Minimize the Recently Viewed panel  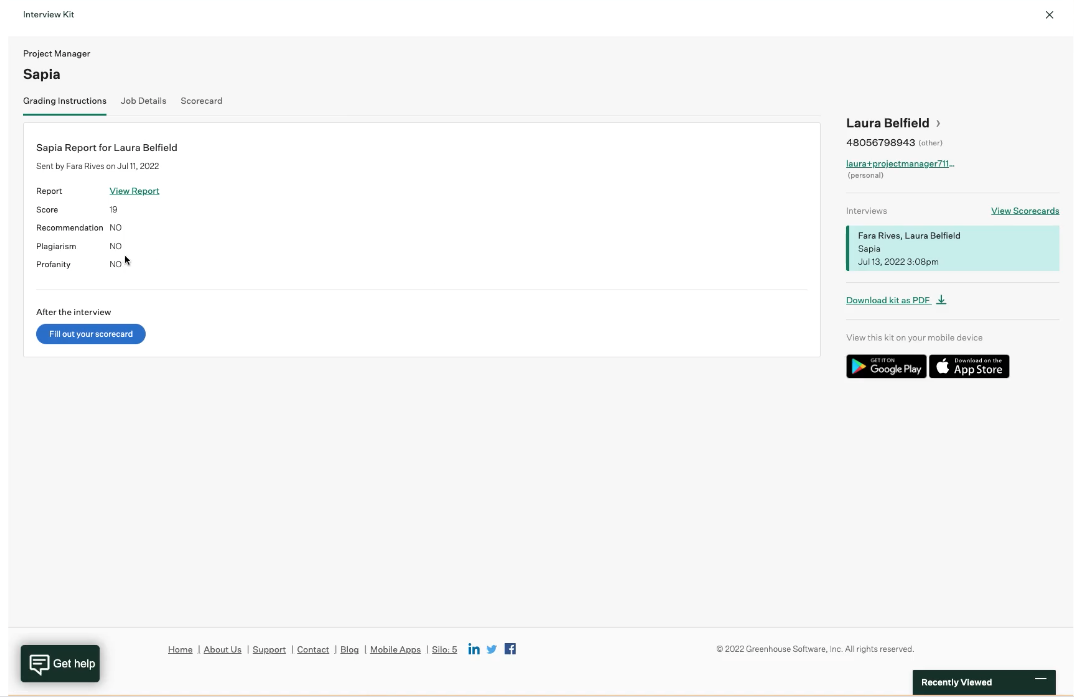(1040, 679)
